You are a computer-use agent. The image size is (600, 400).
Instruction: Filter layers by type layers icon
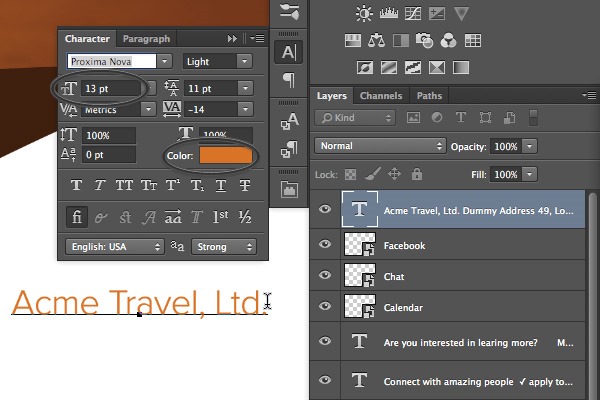coord(461,118)
